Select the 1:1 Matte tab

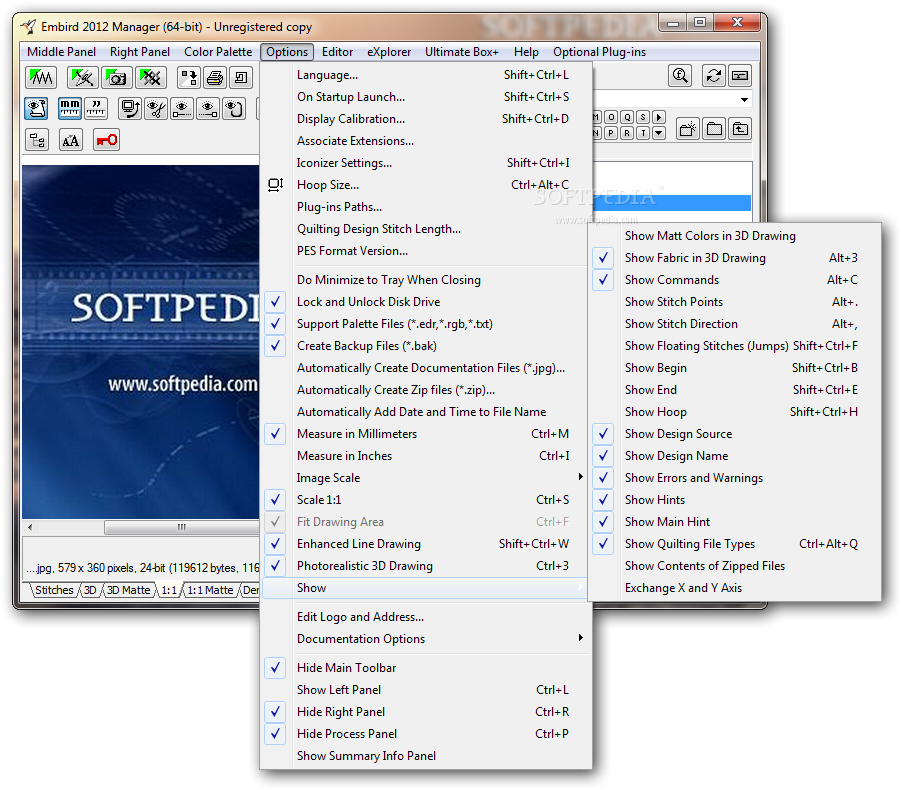210,590
